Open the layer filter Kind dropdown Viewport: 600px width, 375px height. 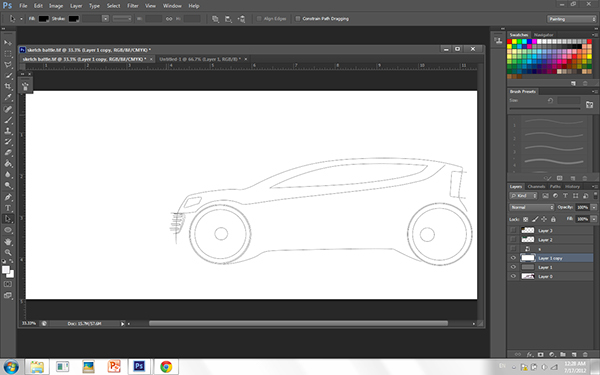click(523, 196)
